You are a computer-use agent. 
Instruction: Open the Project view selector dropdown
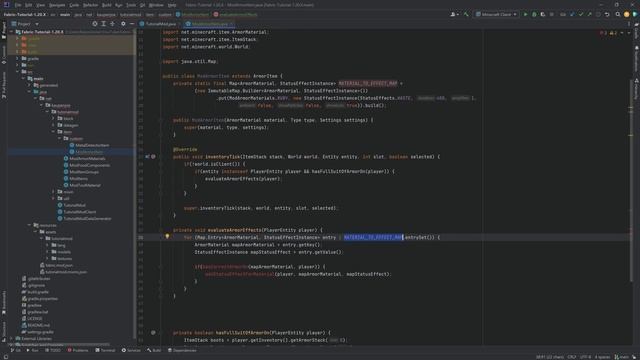tap(25, 24)
